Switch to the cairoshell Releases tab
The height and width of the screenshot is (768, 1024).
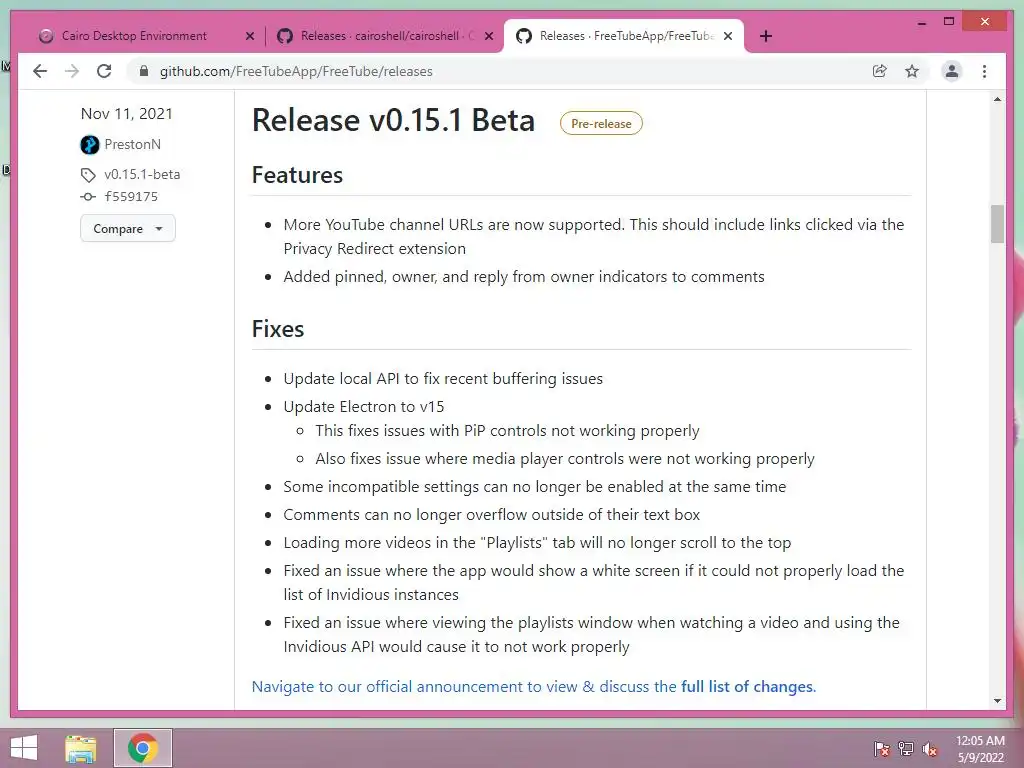378,36
